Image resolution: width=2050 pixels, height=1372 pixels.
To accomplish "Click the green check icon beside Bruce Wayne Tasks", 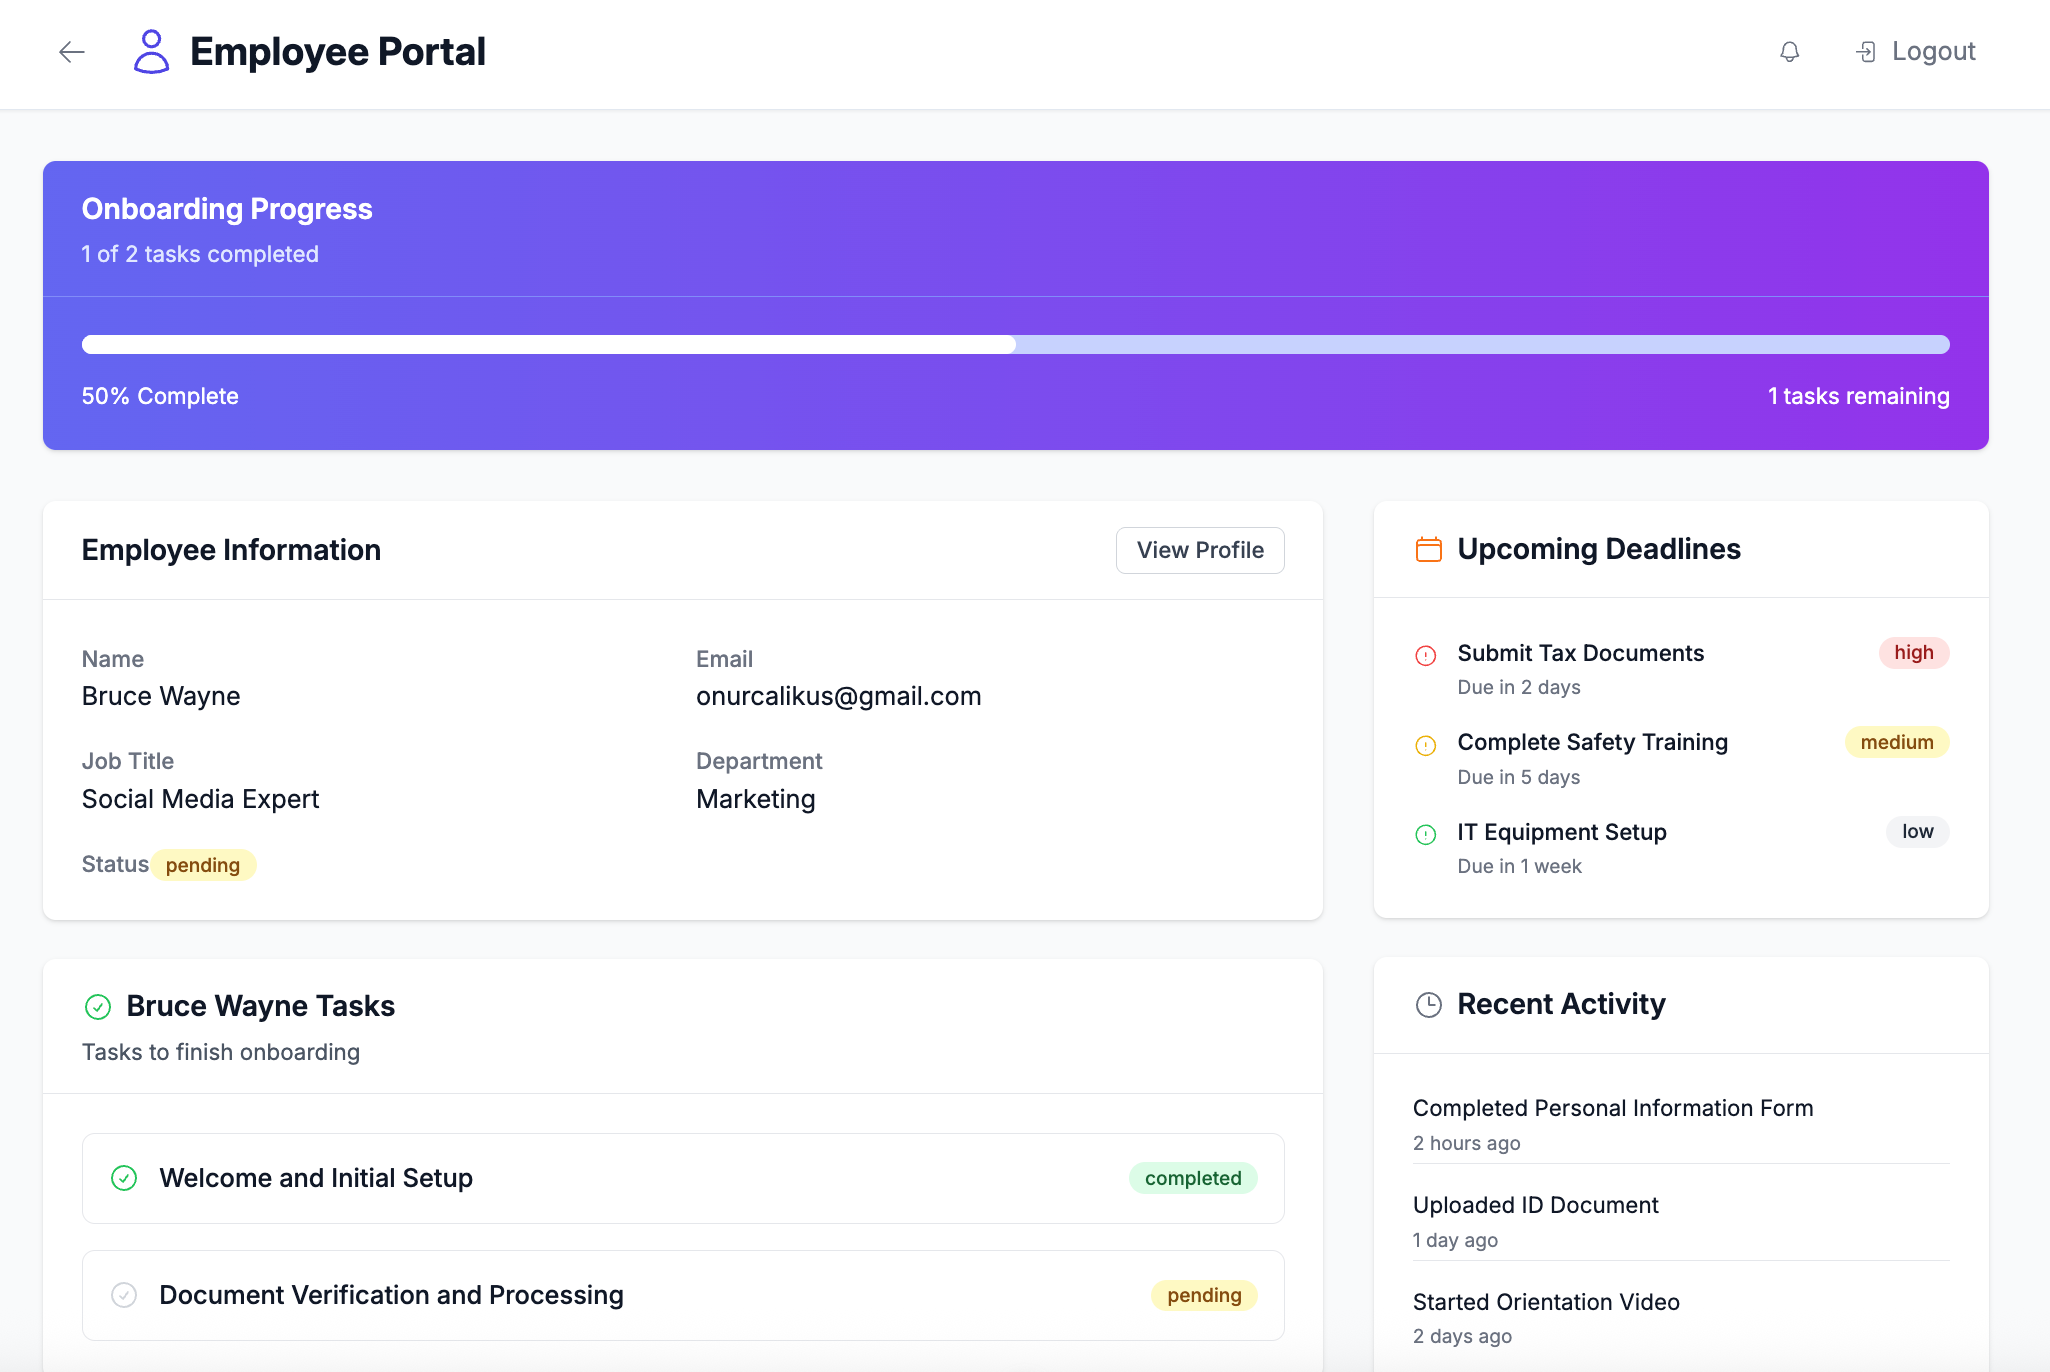I will pos(98,1006).
